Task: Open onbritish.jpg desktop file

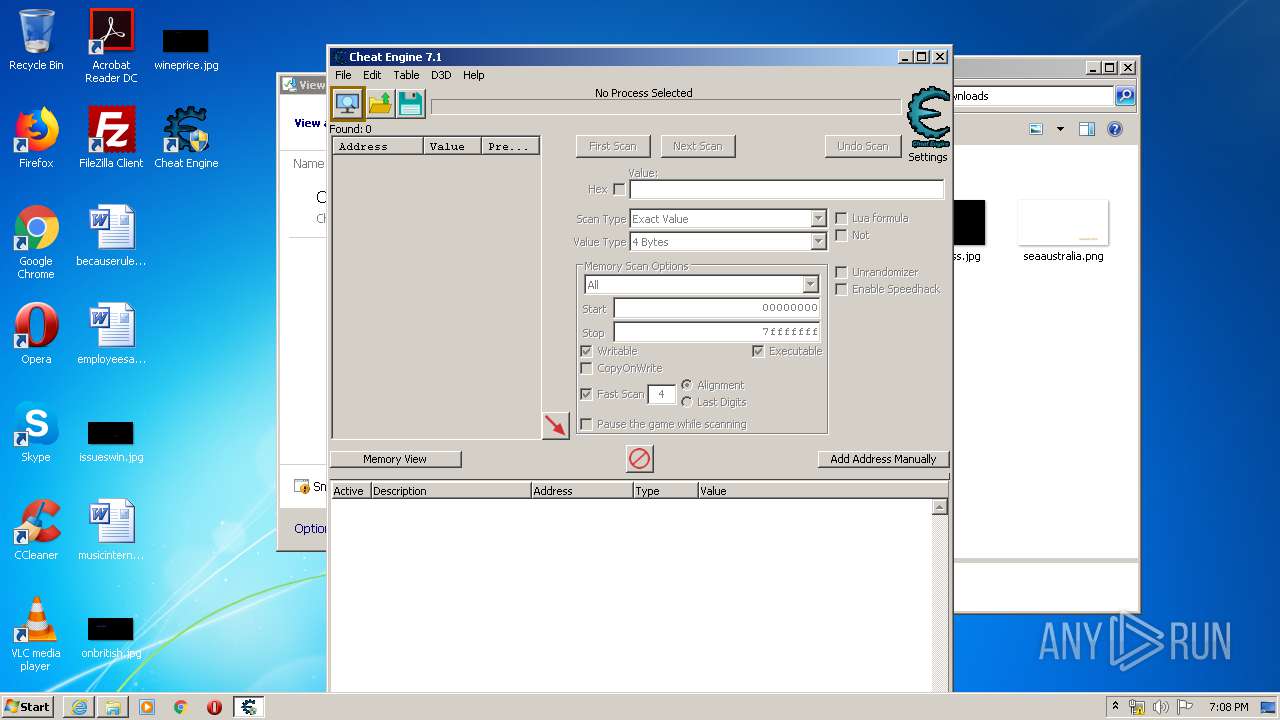Action: 111,638
